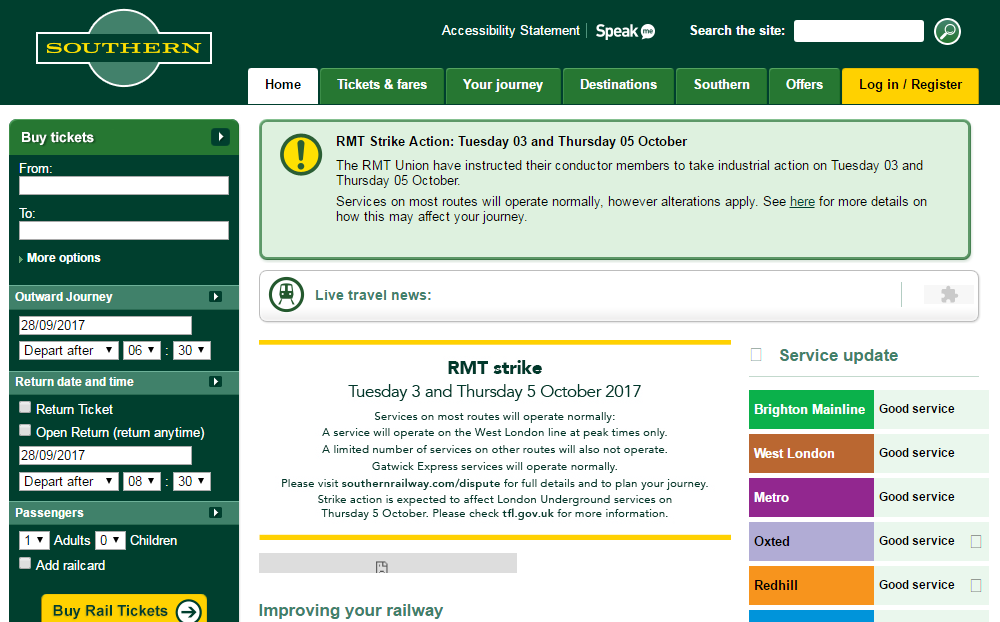Click the 'Live travel news:' label
The height and width of the screenshot is (622, 1000).
pyautogui.click(x=373, y=295)
